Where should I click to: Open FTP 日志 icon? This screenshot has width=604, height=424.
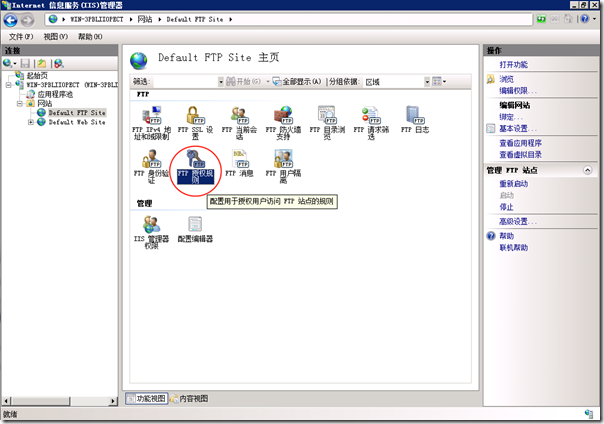(415, 119)
